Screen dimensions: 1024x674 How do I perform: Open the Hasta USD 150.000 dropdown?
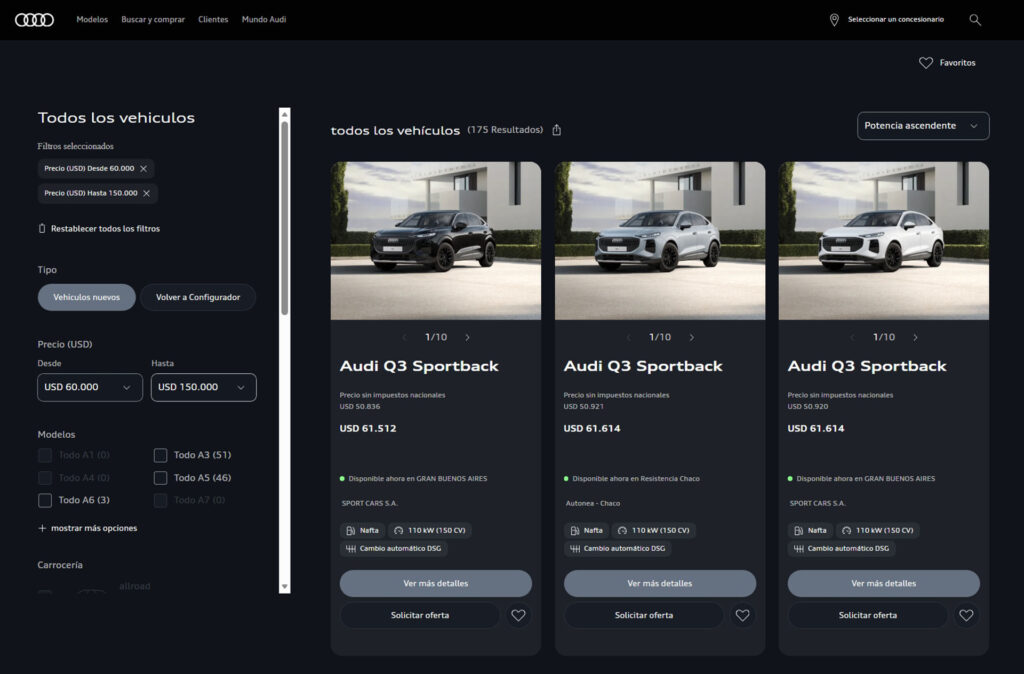click(204, 387)
